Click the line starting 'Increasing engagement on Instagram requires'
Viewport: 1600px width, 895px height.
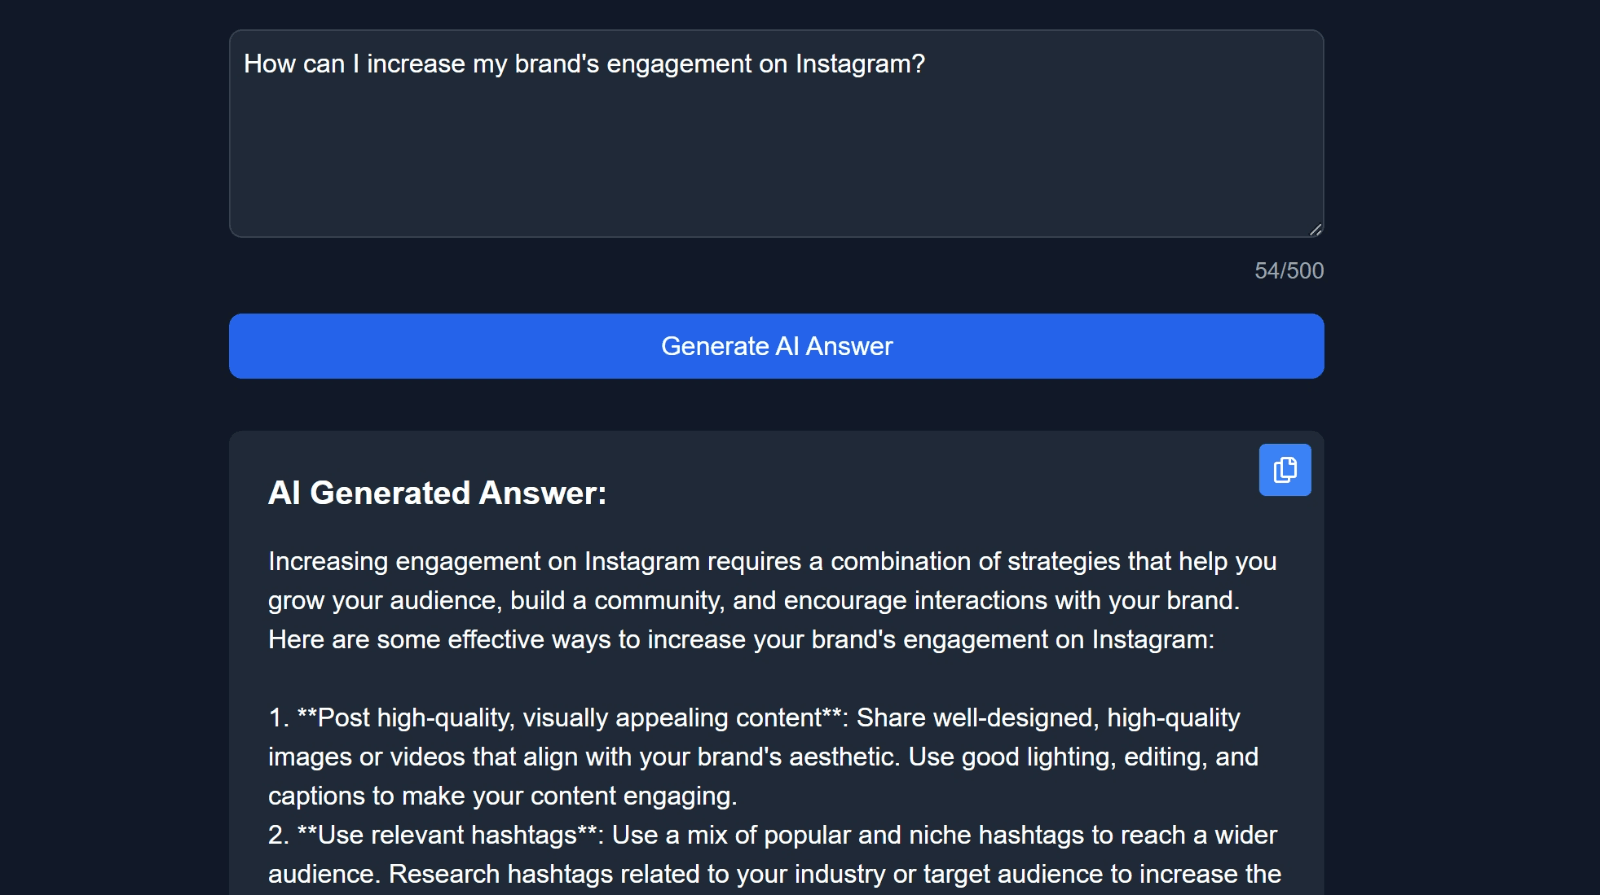click(x=772, y=561)
